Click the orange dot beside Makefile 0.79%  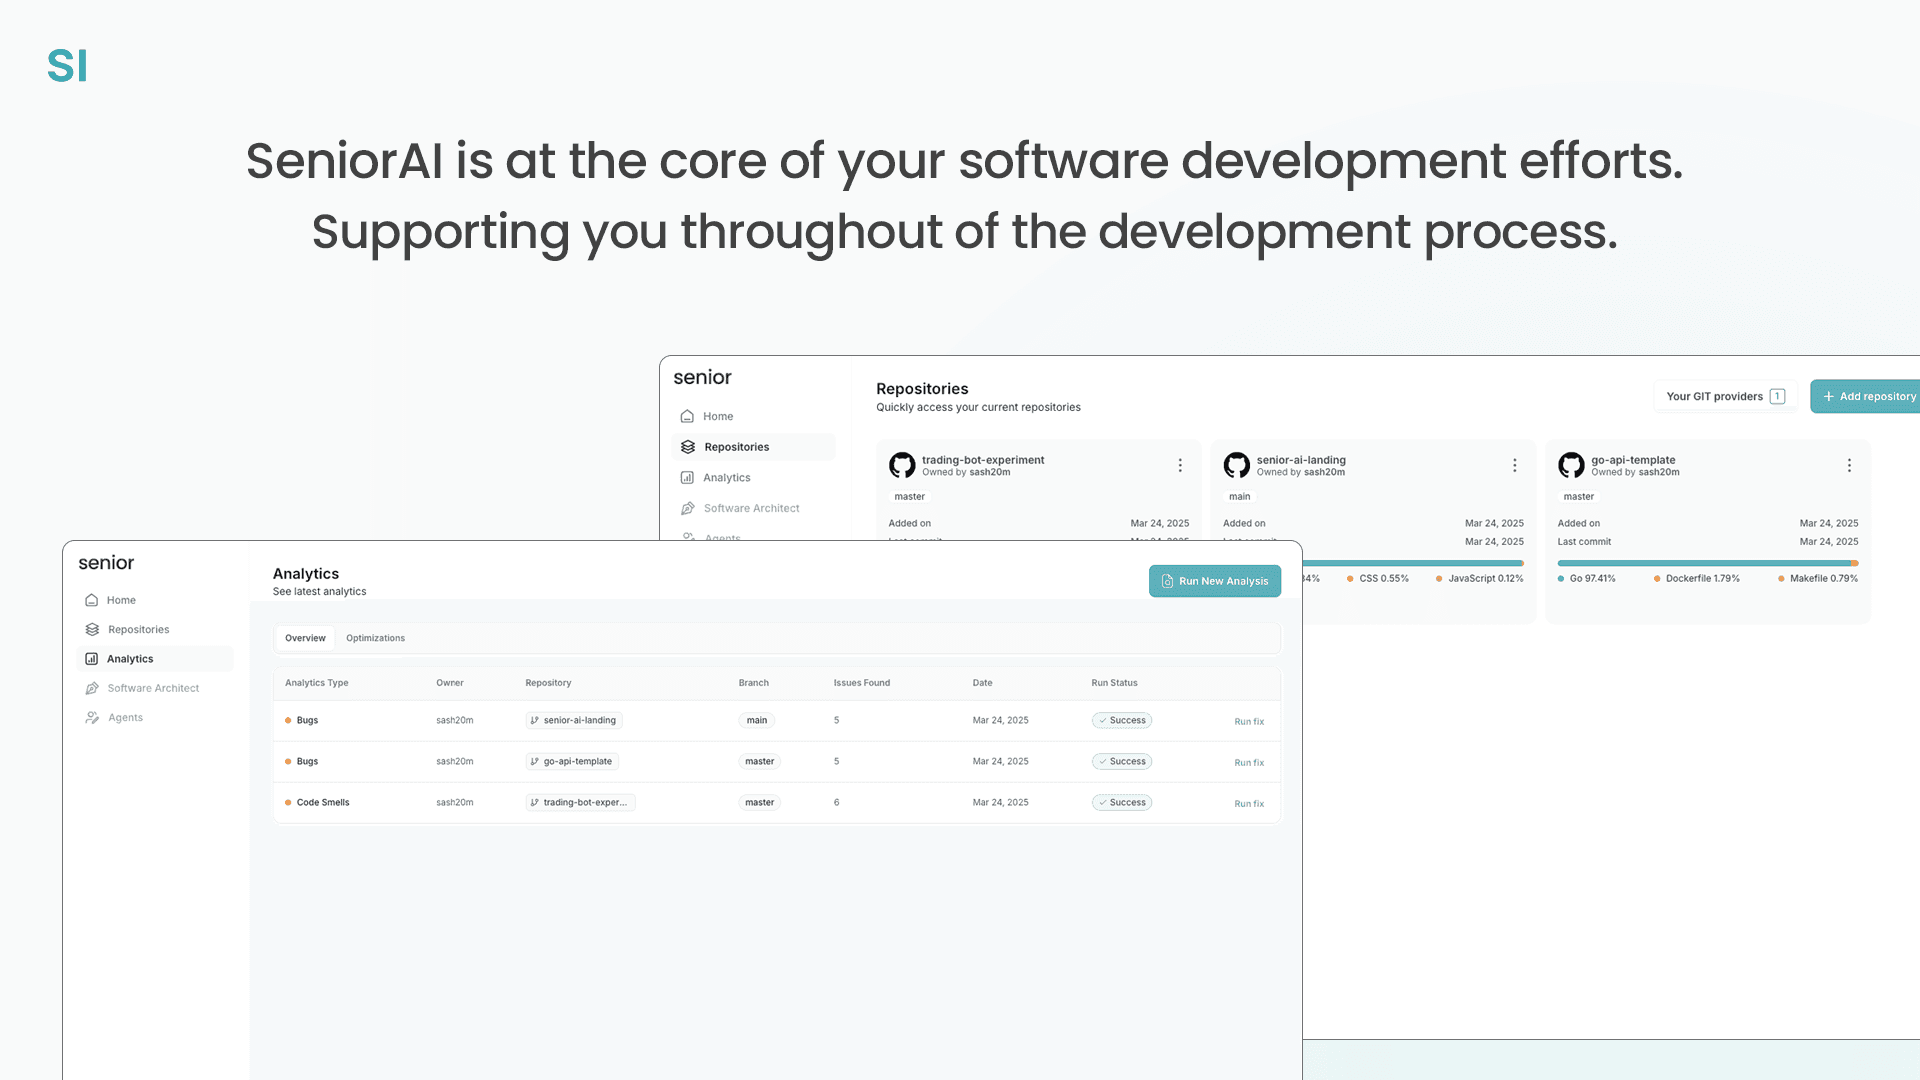1781,579
